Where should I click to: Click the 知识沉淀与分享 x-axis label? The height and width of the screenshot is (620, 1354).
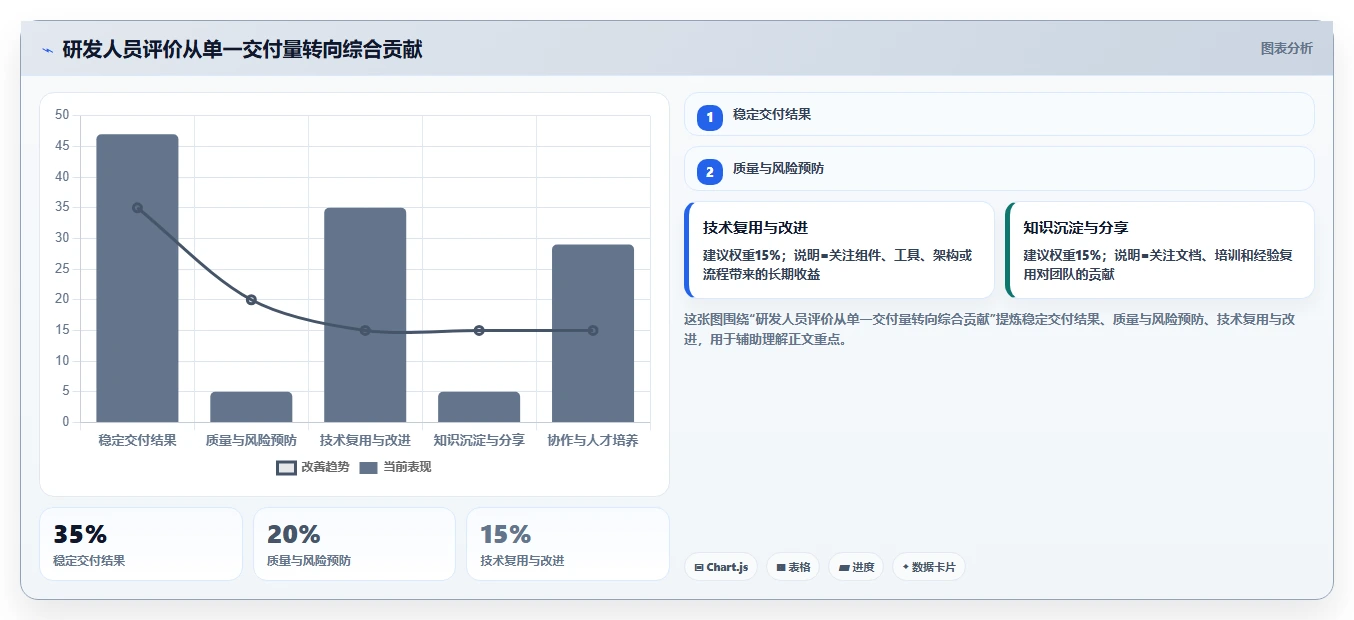point(479,440)
